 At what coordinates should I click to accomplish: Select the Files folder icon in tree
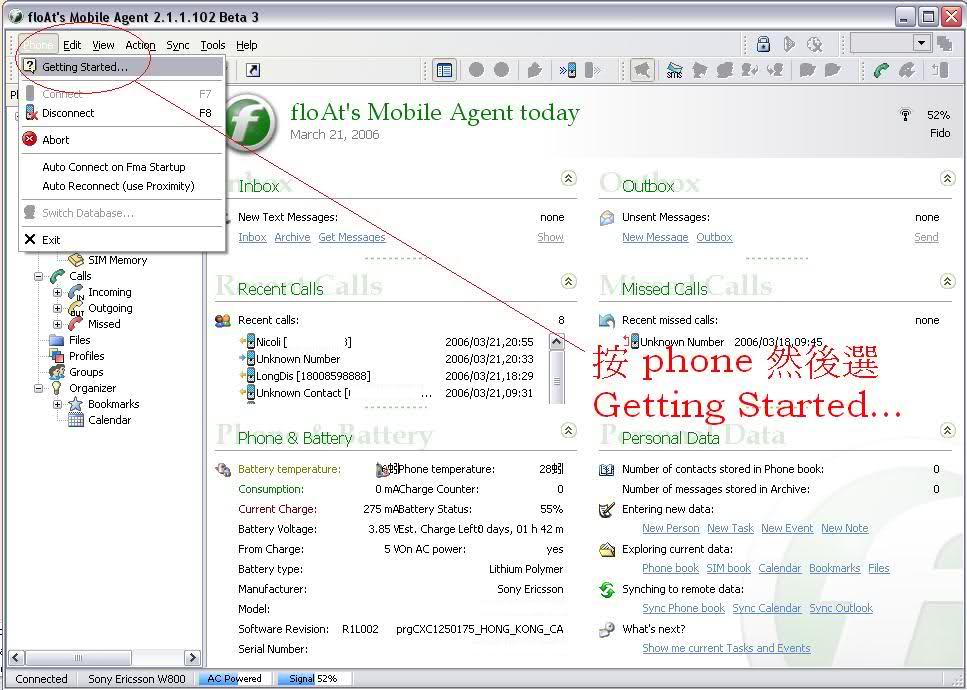click(57, 340)
